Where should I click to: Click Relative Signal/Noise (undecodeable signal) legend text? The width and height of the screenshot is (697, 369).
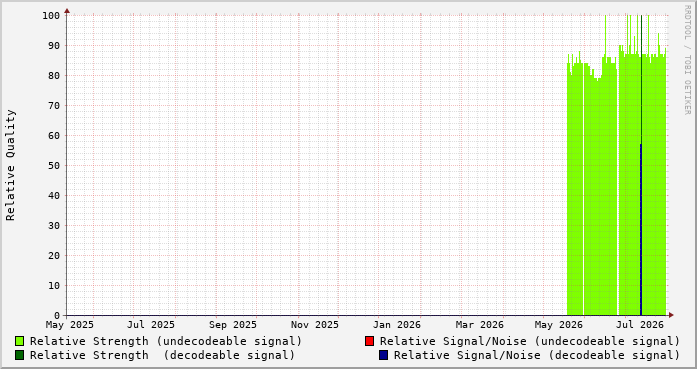(x=530, y=341)
